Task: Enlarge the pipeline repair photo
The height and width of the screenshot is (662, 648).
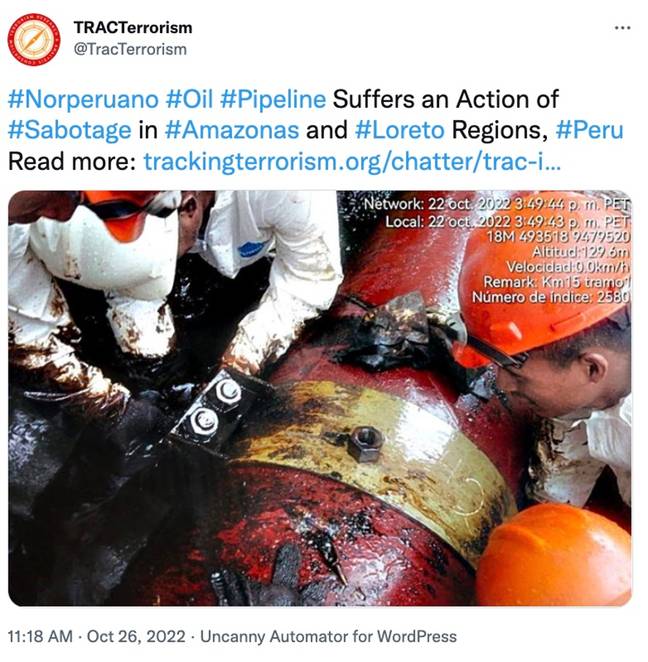Action: (x=320, y=398)
